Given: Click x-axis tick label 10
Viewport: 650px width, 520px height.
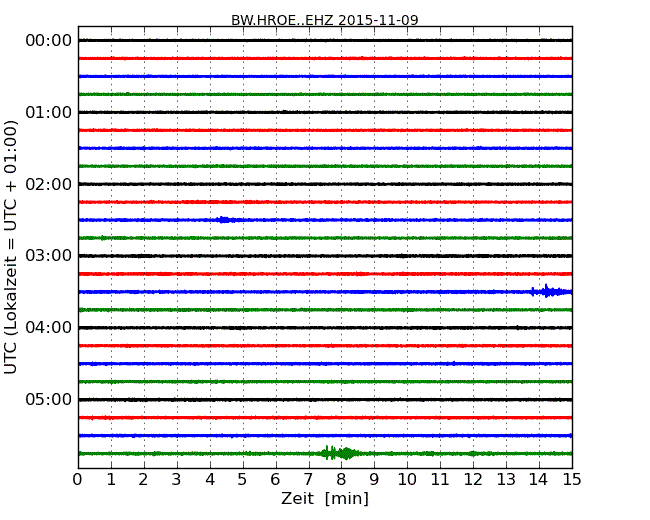Looking at the screenshot, I should (x=407, y=480).
